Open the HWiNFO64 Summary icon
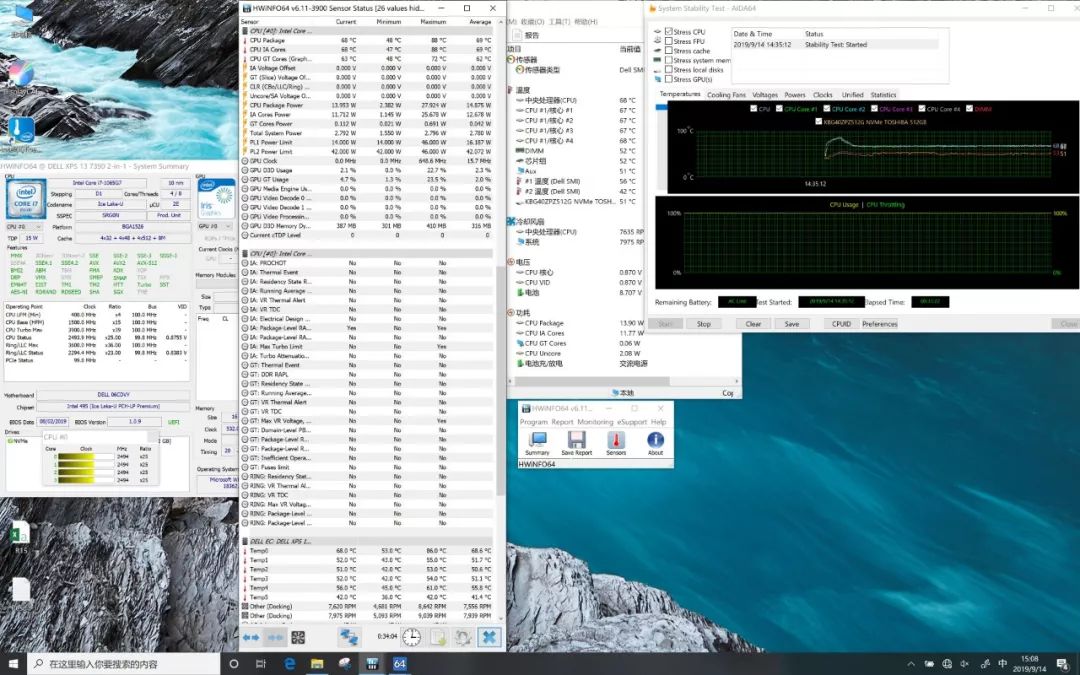Viewport: 1080px width, 675px height. point(537,440)
